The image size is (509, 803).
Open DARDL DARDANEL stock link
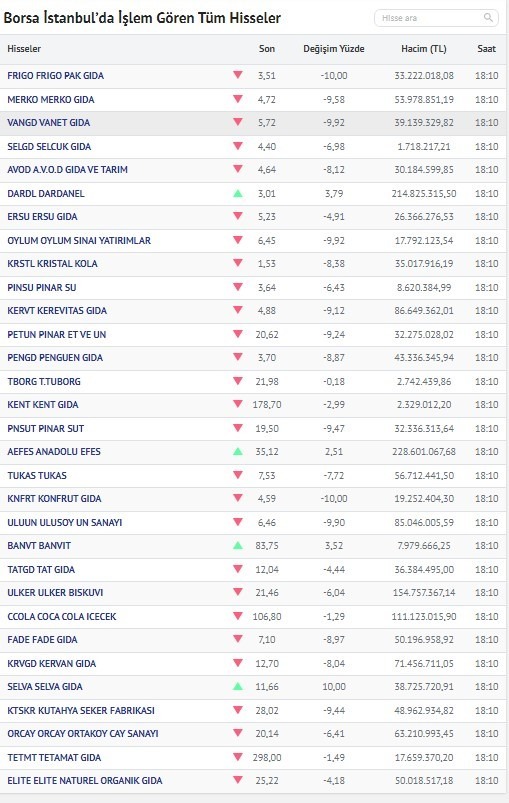click(x=46, y=194)
